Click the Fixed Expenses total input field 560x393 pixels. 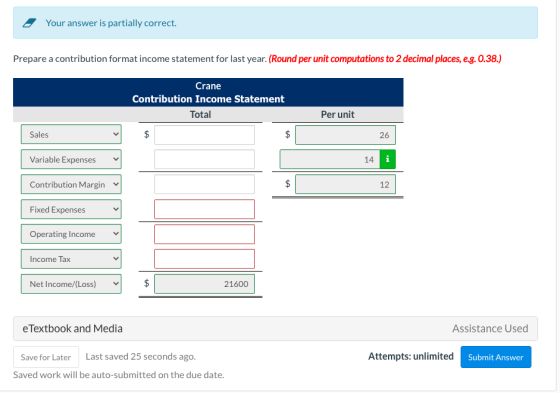tap(204, 209)
